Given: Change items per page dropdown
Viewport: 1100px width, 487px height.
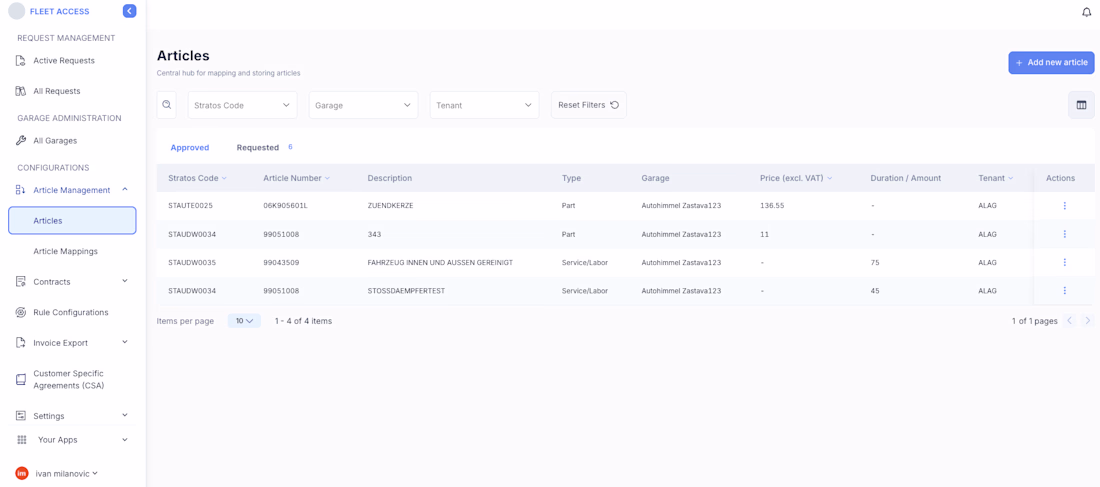Looking at the screenshot, I should pyautogui.click(x=244, y=321).
